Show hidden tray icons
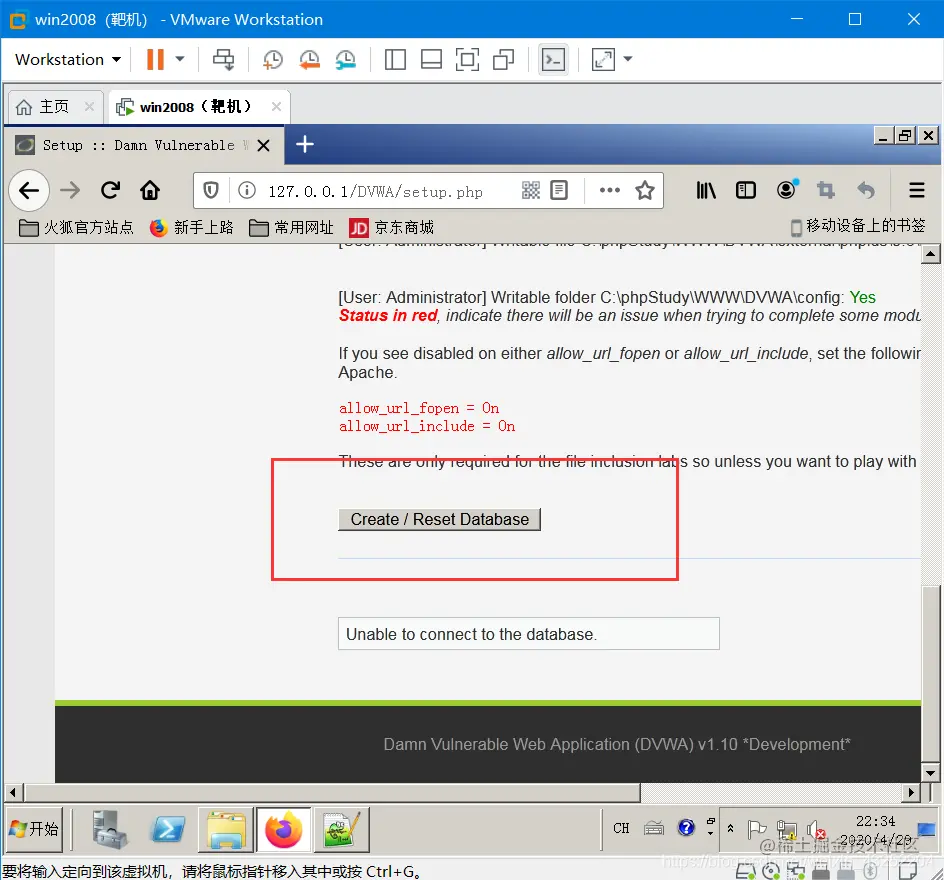Screen dimensions: 944x880 [730, 829]
